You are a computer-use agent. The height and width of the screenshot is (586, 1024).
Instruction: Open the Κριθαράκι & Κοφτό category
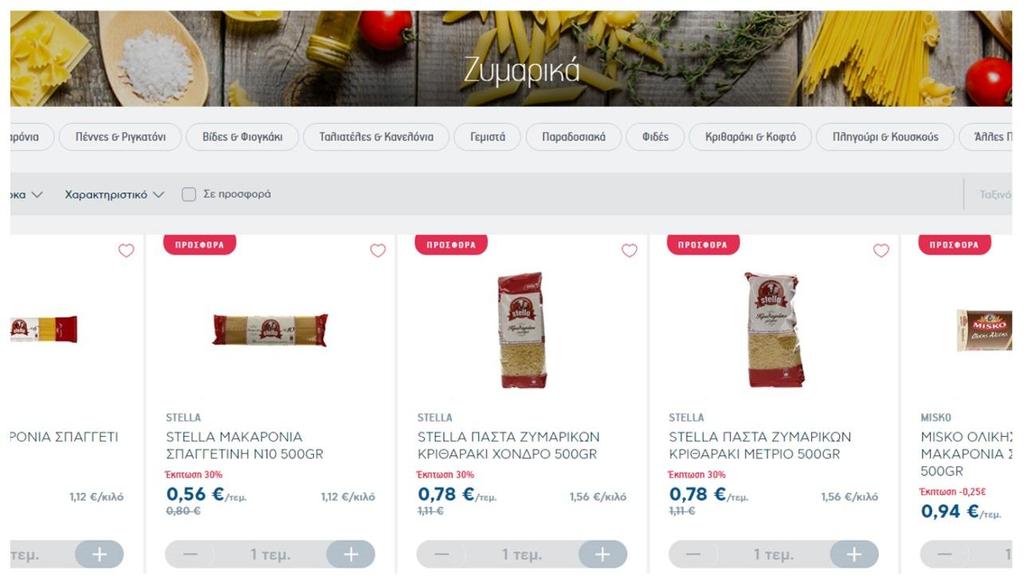point(750,137)
